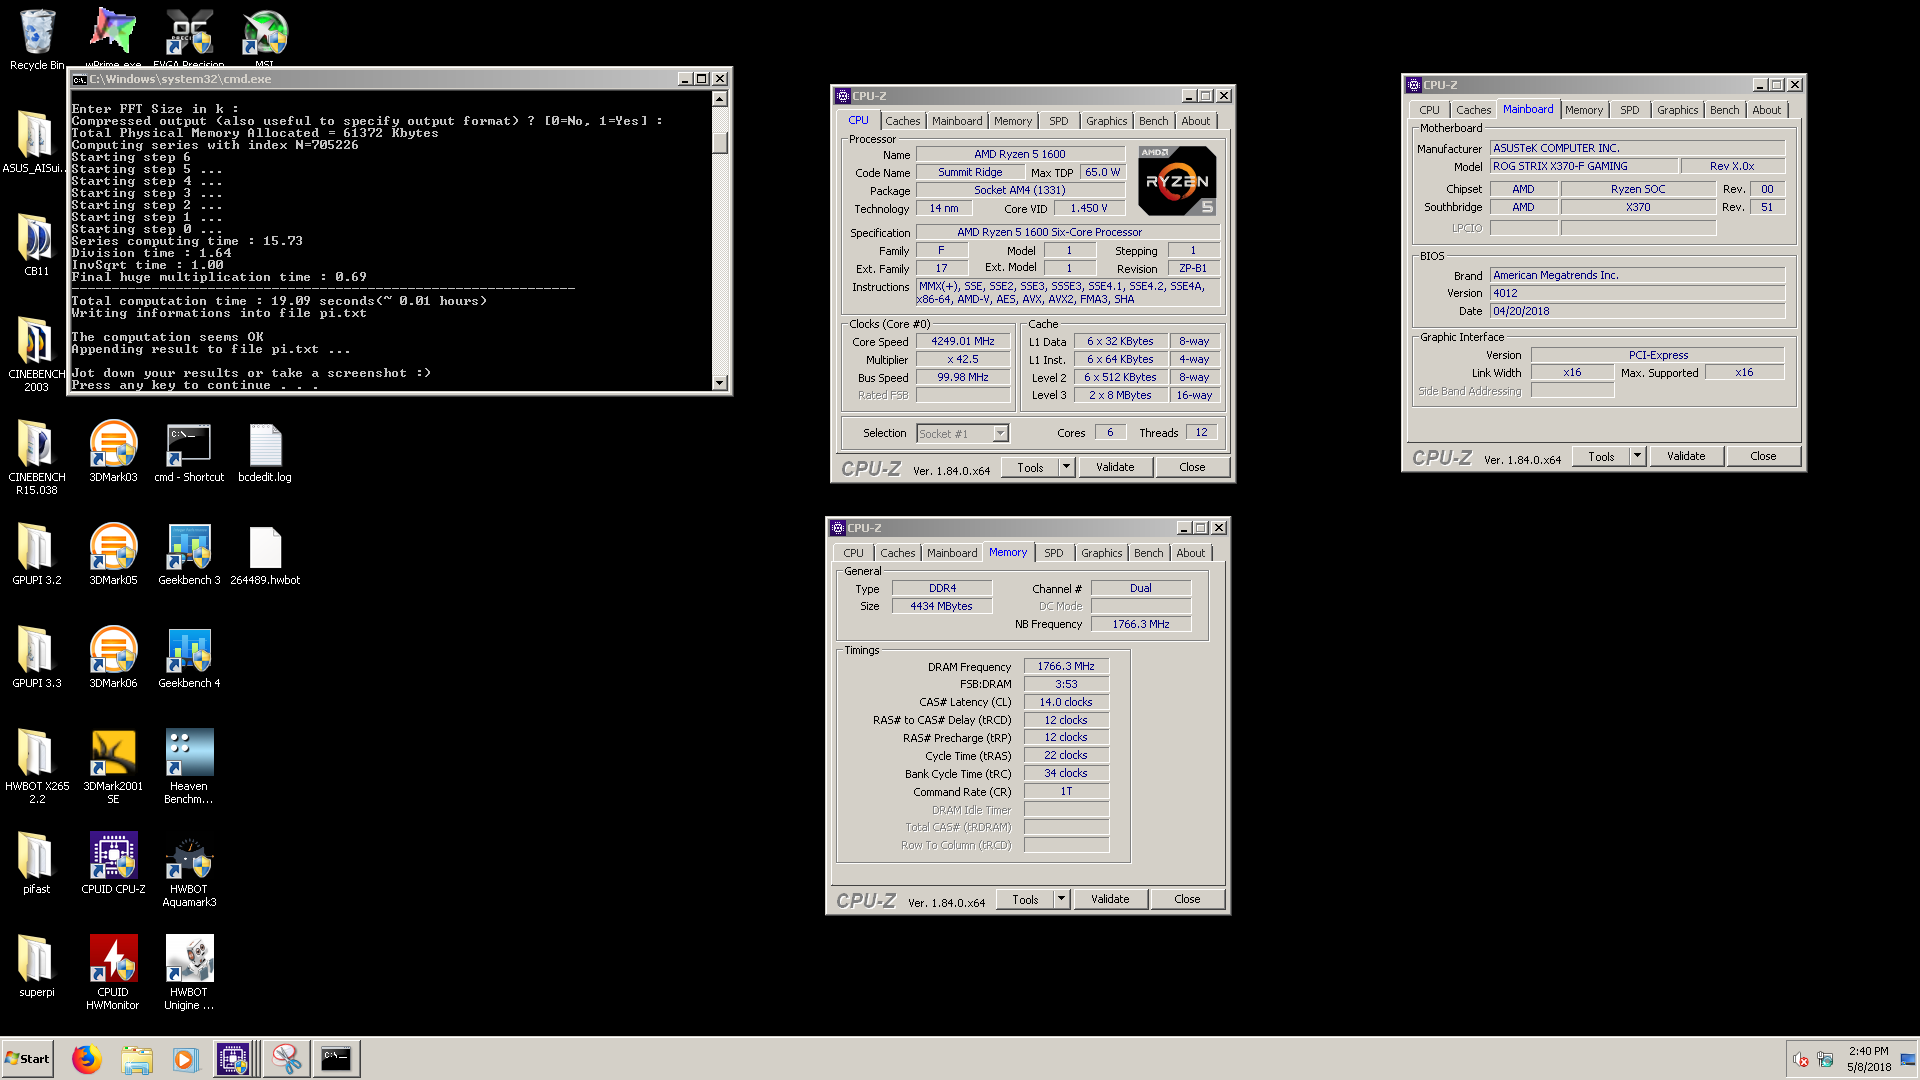Screen dimensions: 1920x1080
Task: Open Windows Media Player from the taskbar
Action: pos(185,1058)
